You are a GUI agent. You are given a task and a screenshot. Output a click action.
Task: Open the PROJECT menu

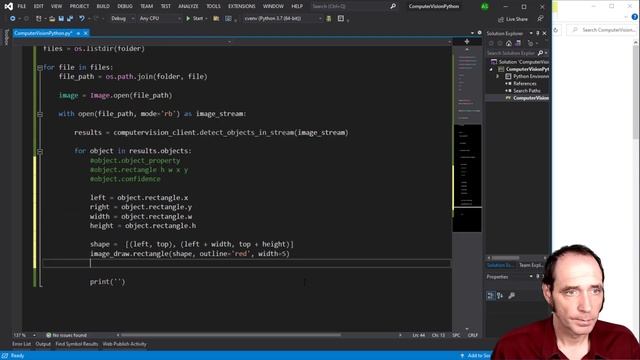pyautogui.click(x=79, y=6)
